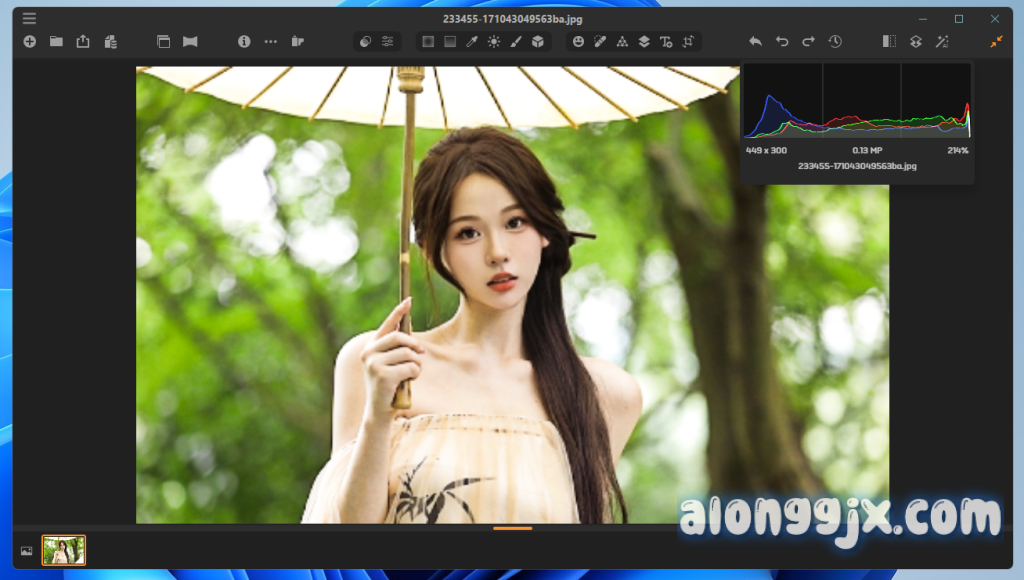Open the hamburger main menu
Viewport: 1024px width, 580px height.
pos(29,18)
